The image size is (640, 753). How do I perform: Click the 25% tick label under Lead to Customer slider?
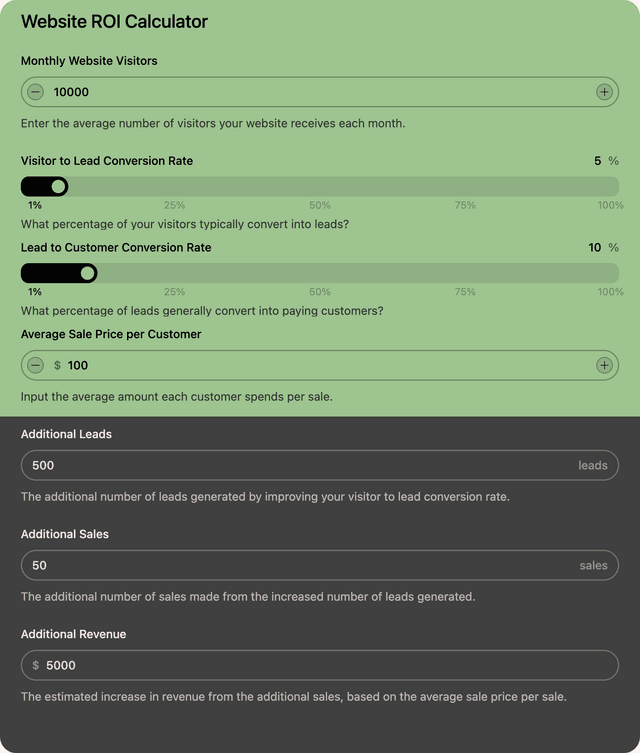coord(174,292)
